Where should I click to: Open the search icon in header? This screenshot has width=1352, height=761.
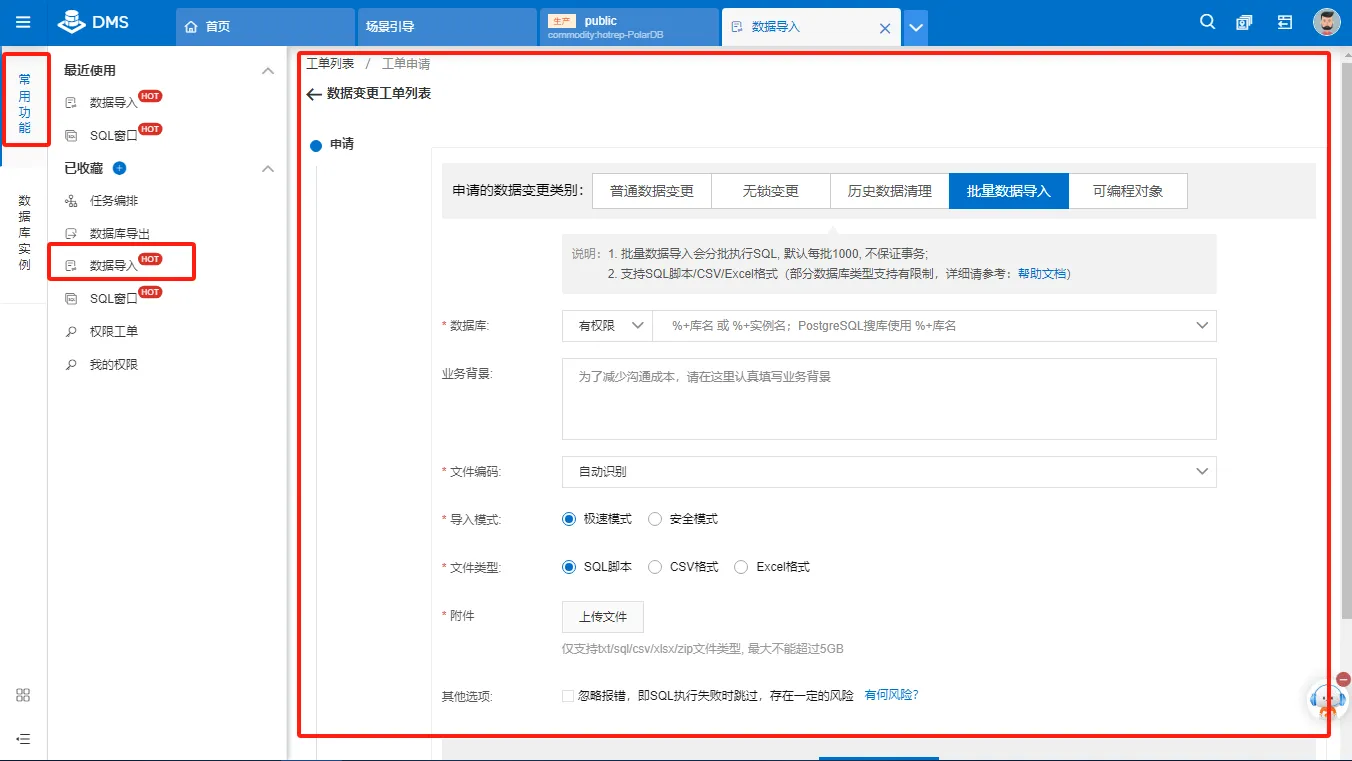(1207, 22)
